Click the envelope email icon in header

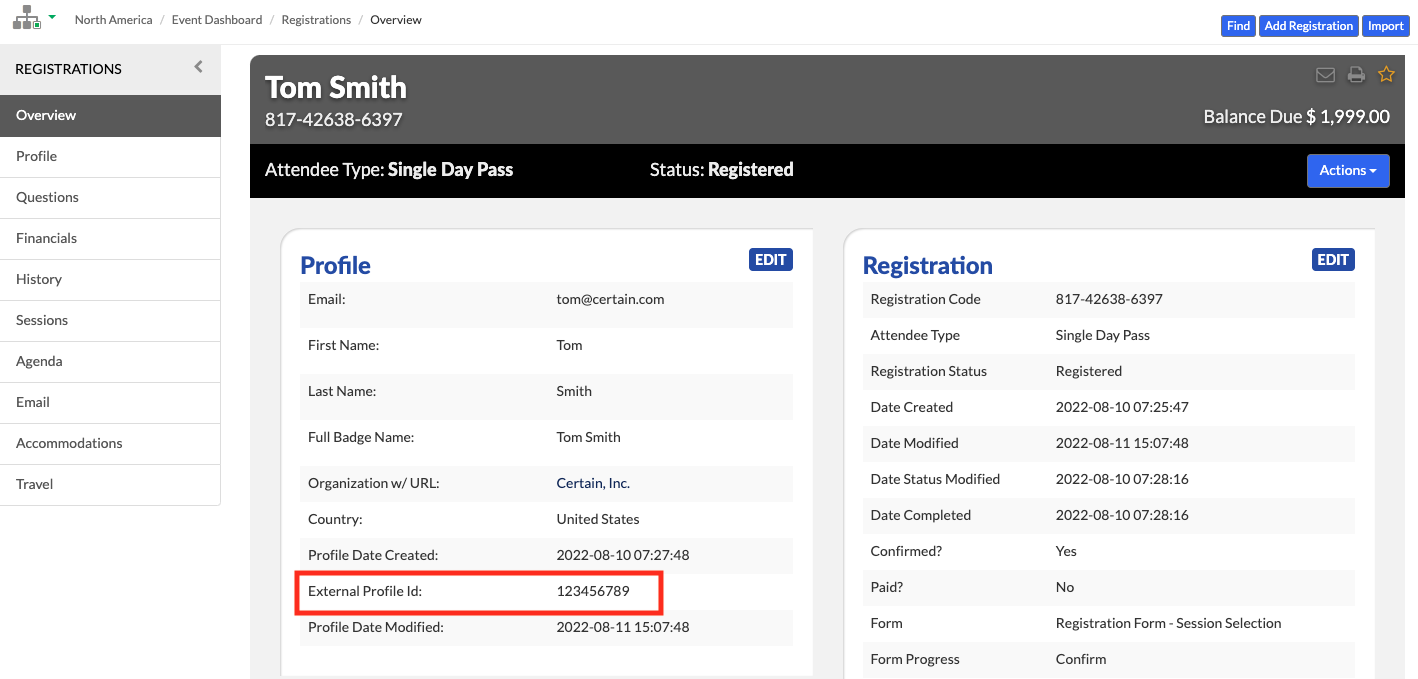click(x=1325, y=75)
